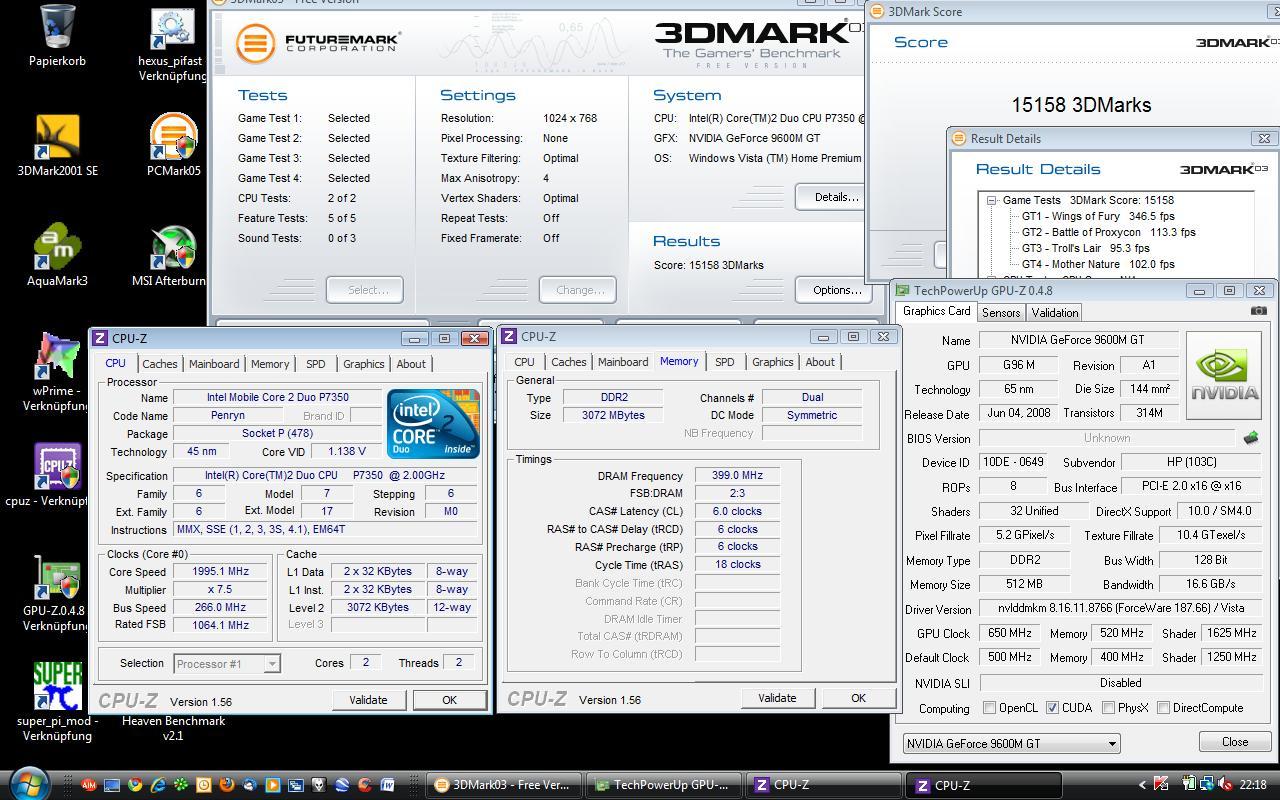This screenshot has width=1280, height=800.
Task: Click the muted volume tray icon
Action: coord(1226,785)
